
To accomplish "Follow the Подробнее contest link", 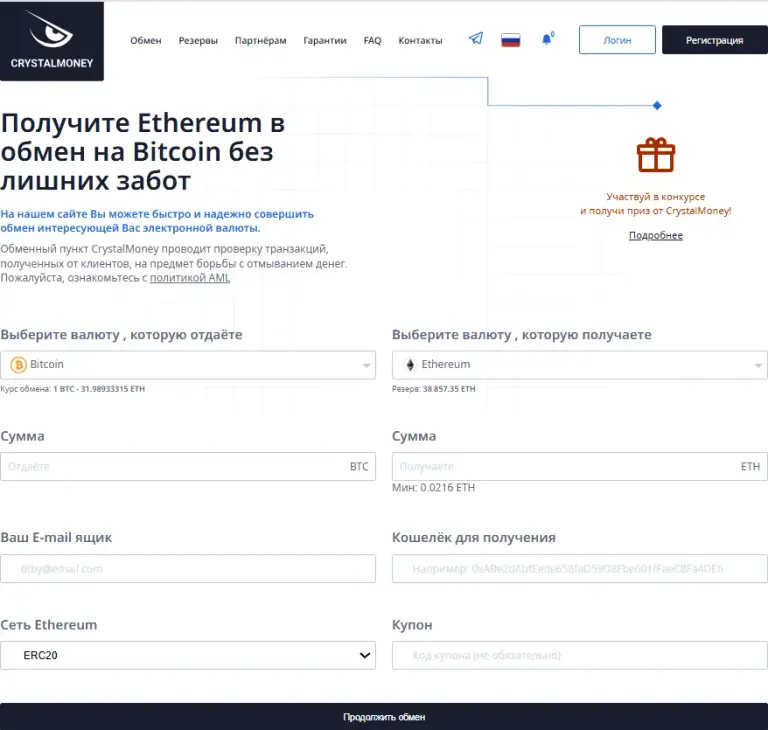I will pos(655,236).
